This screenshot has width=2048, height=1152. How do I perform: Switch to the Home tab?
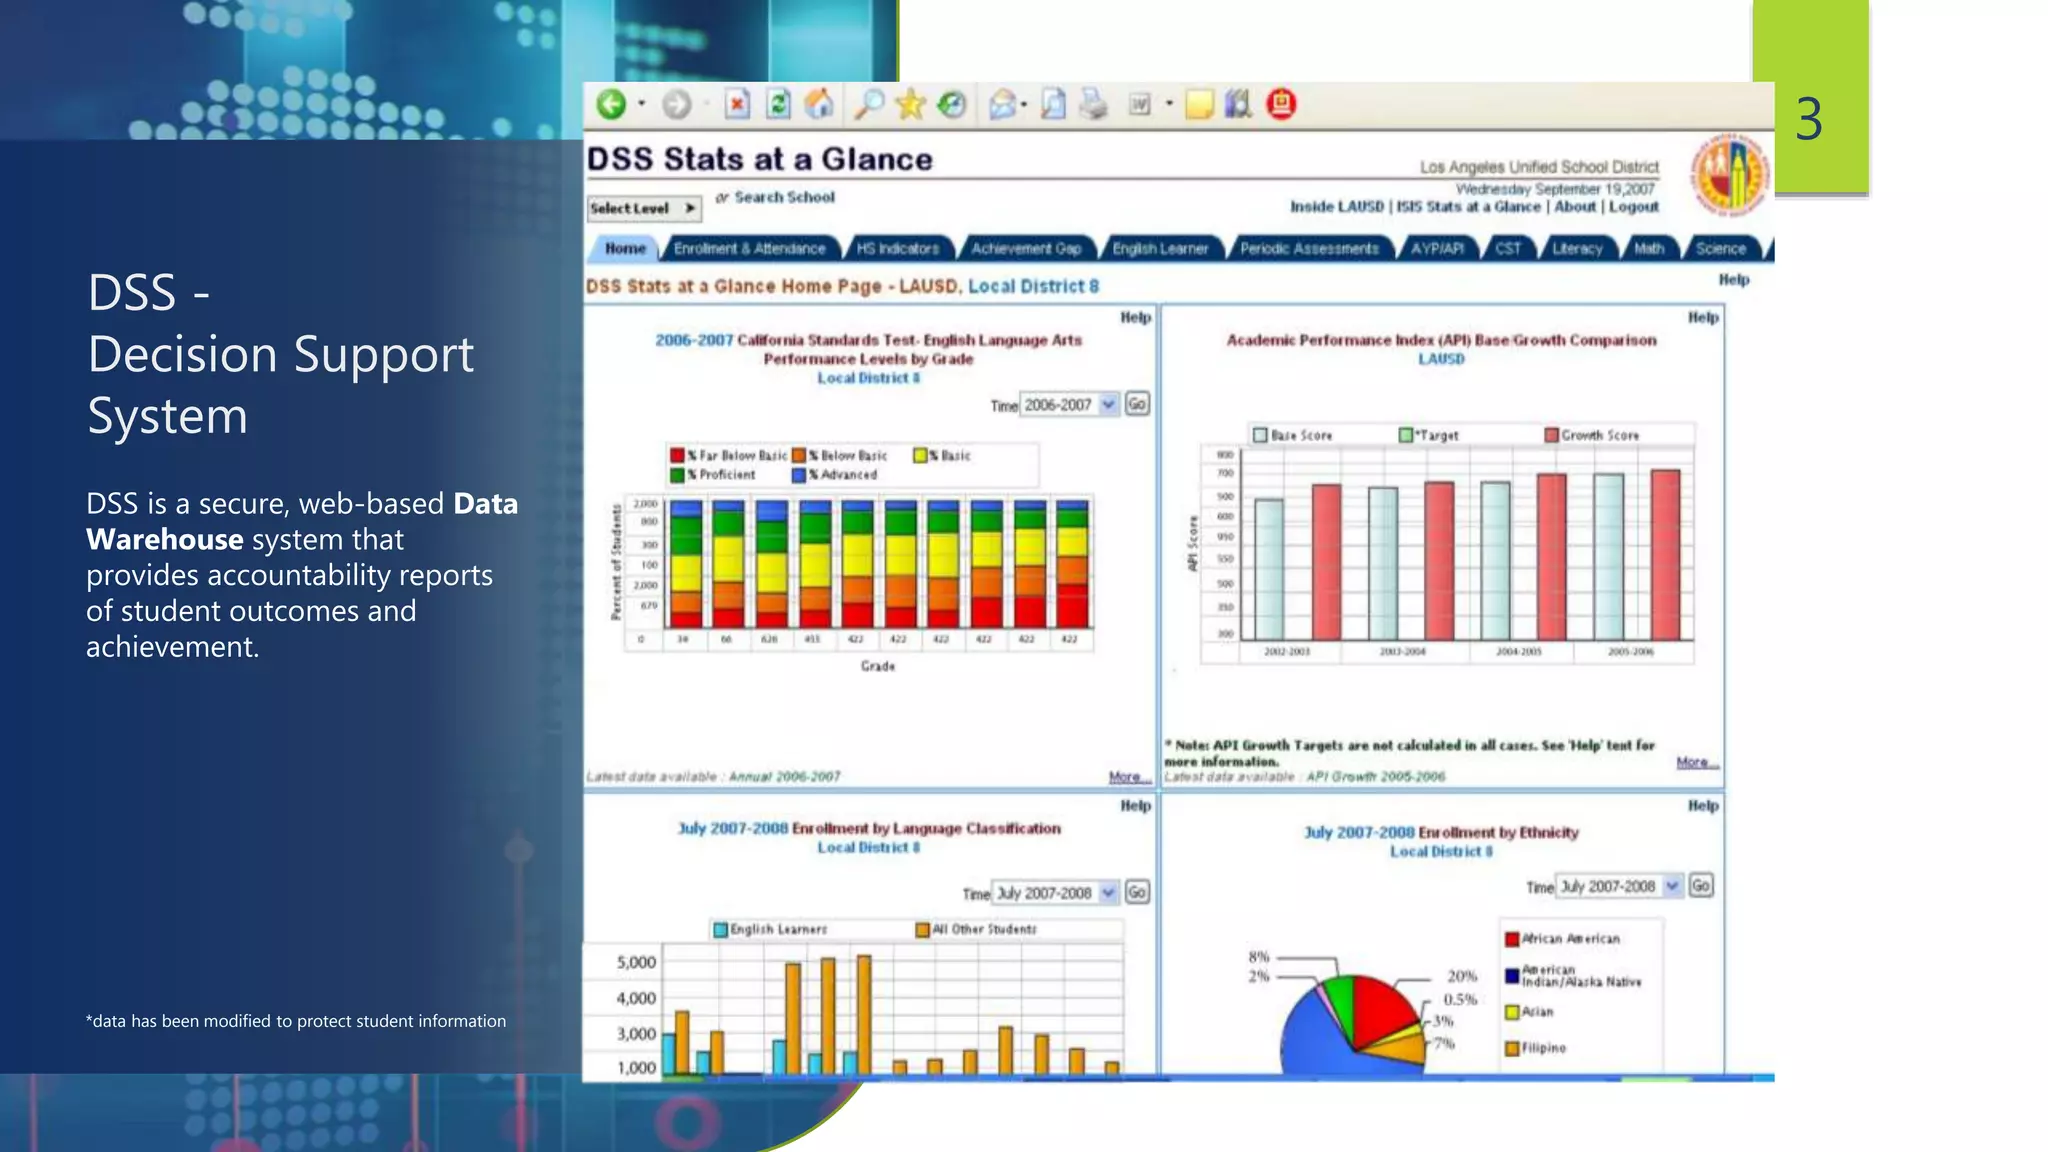(626, 248)
